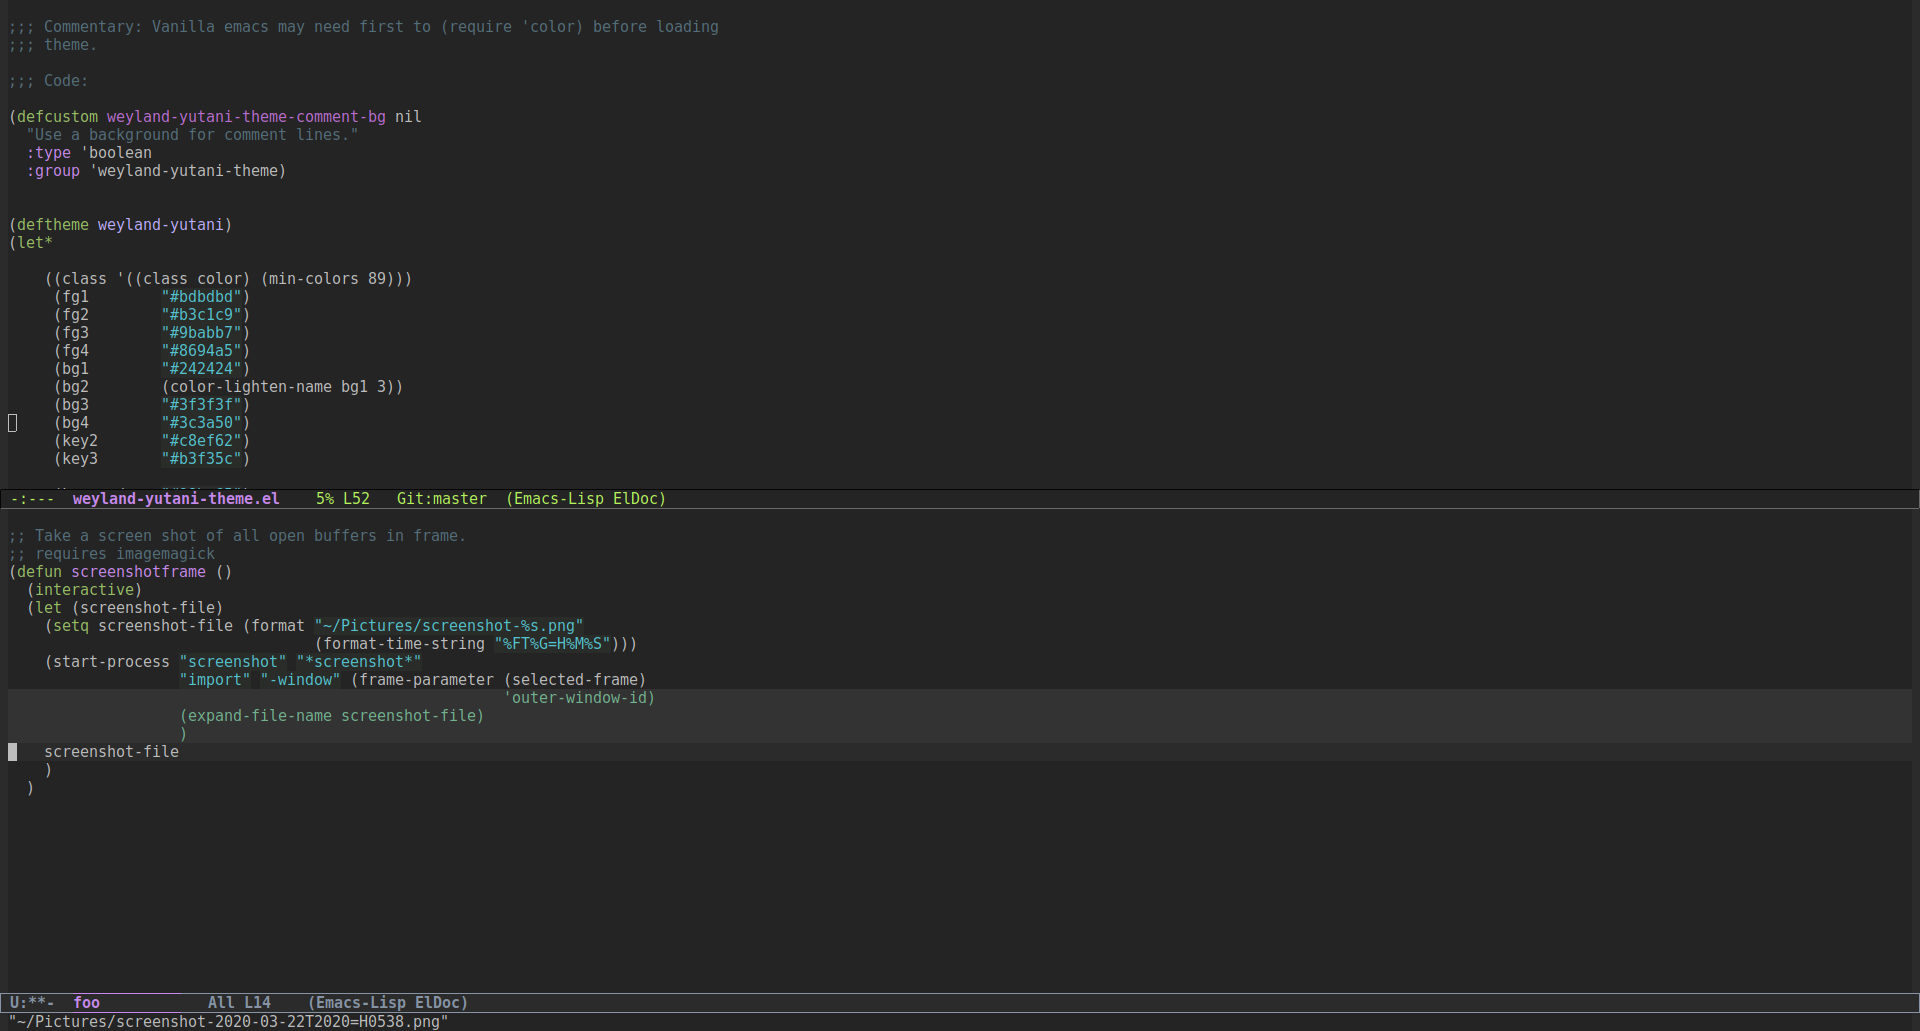Click the docstring "Use a background for comment lines."
This screenshot has height=1031, width=1920.
click(192, 134)
